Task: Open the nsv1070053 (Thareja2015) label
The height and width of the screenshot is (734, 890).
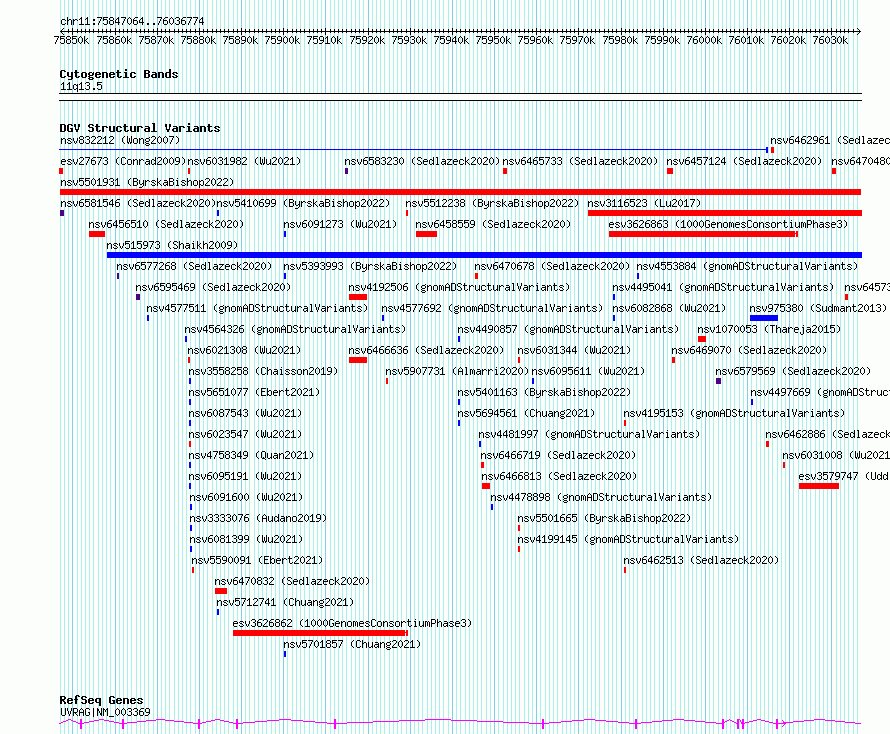Action: (x=769, y=329)
